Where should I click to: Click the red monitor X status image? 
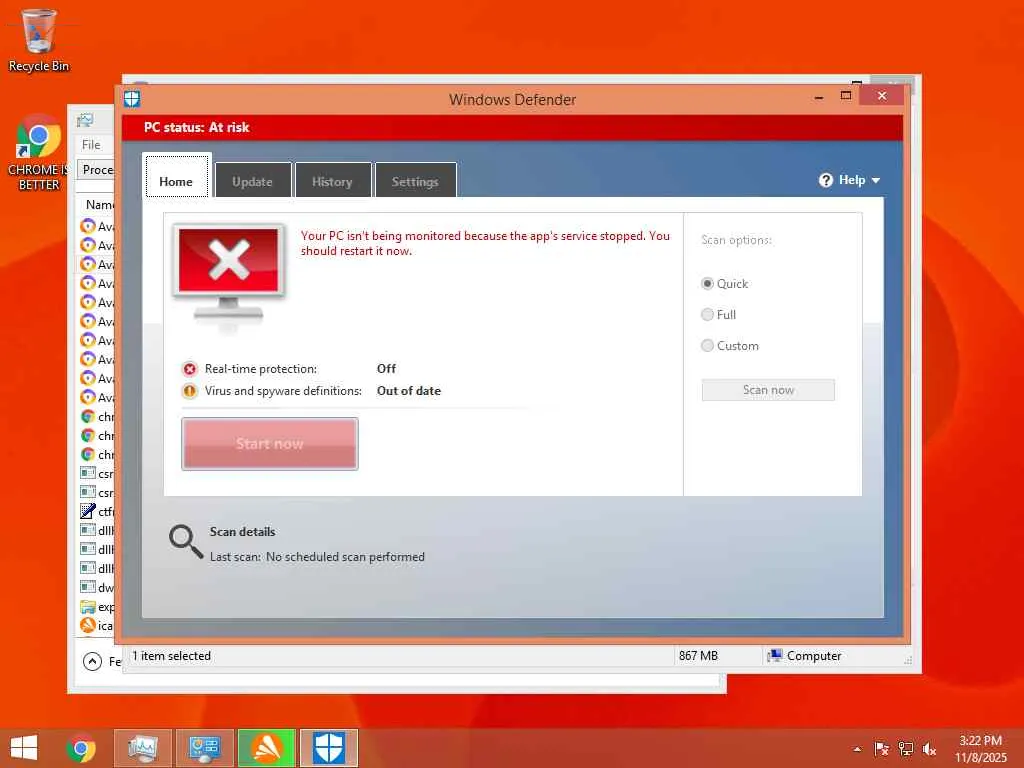coord(229,273)
